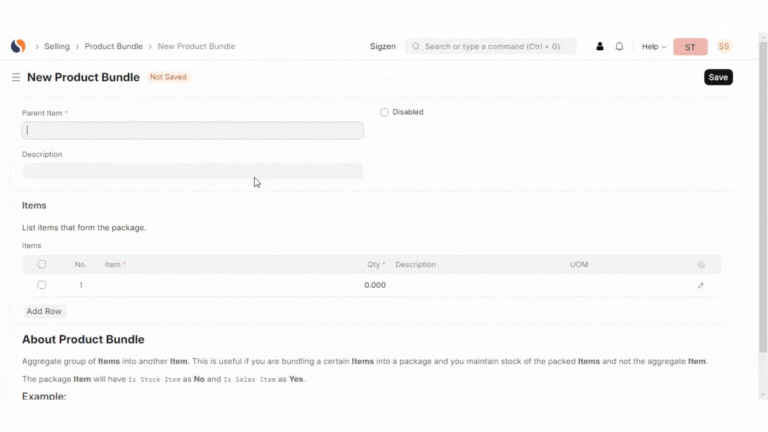Click the Add Row button
The width and height of the screenshot is (768, 432).
point(44,311)
